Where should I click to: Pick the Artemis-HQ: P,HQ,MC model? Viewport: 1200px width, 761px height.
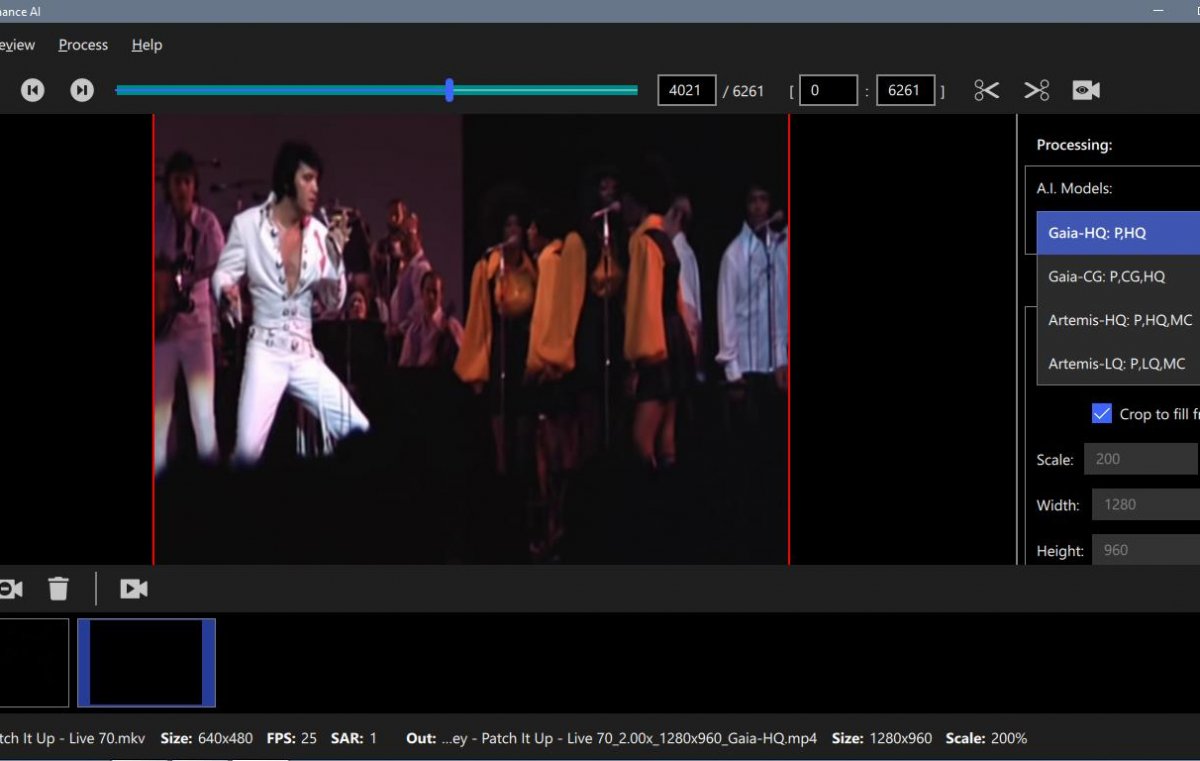coord(1118,320)
